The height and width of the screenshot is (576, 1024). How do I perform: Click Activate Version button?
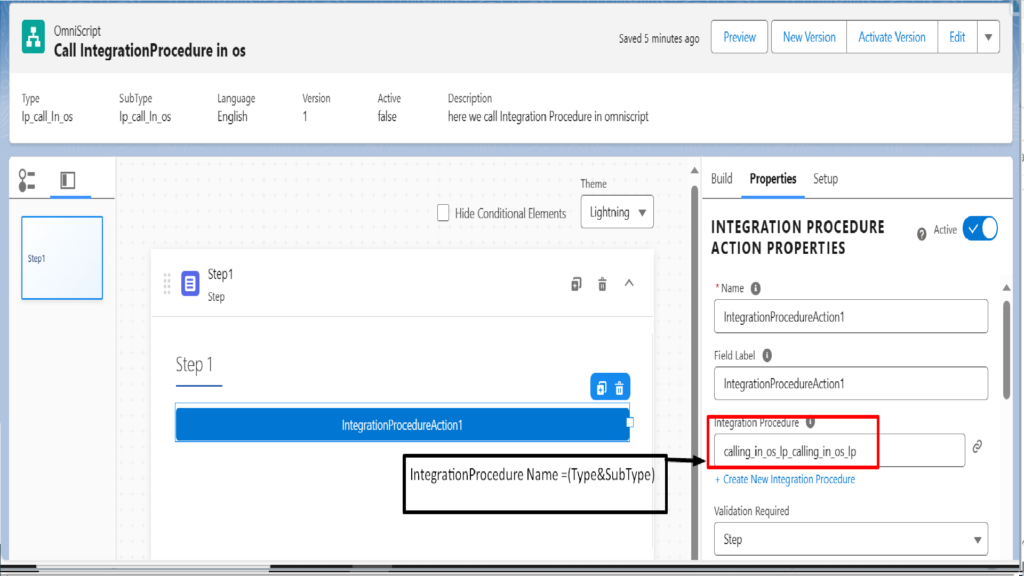point(892,37)
